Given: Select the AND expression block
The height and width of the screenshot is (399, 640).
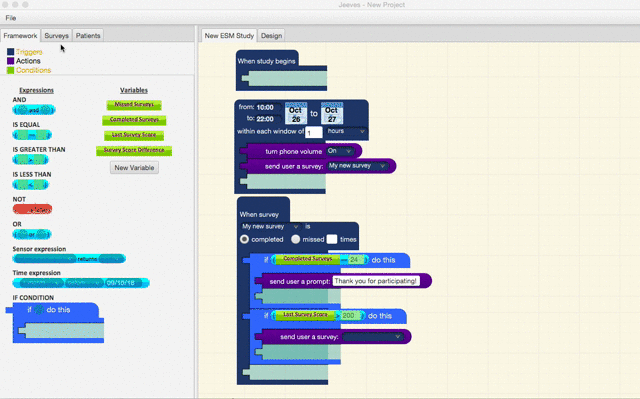Looking at the screenshot, I should click(x=34, y=110).
